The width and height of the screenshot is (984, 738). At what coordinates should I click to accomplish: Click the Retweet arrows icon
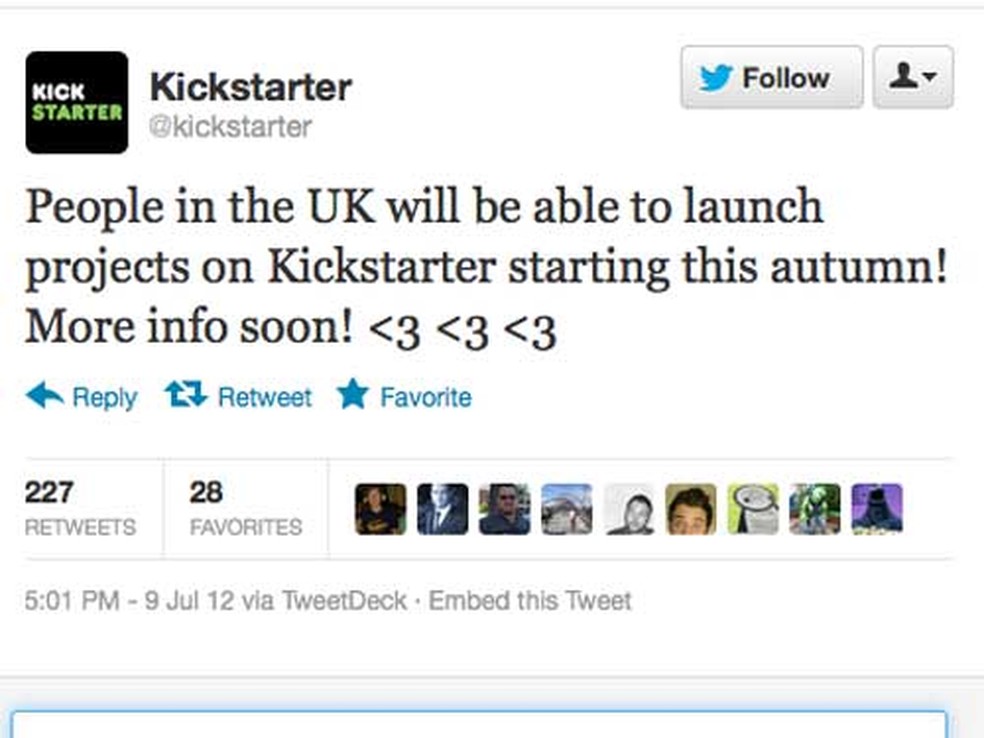point(186,395)
